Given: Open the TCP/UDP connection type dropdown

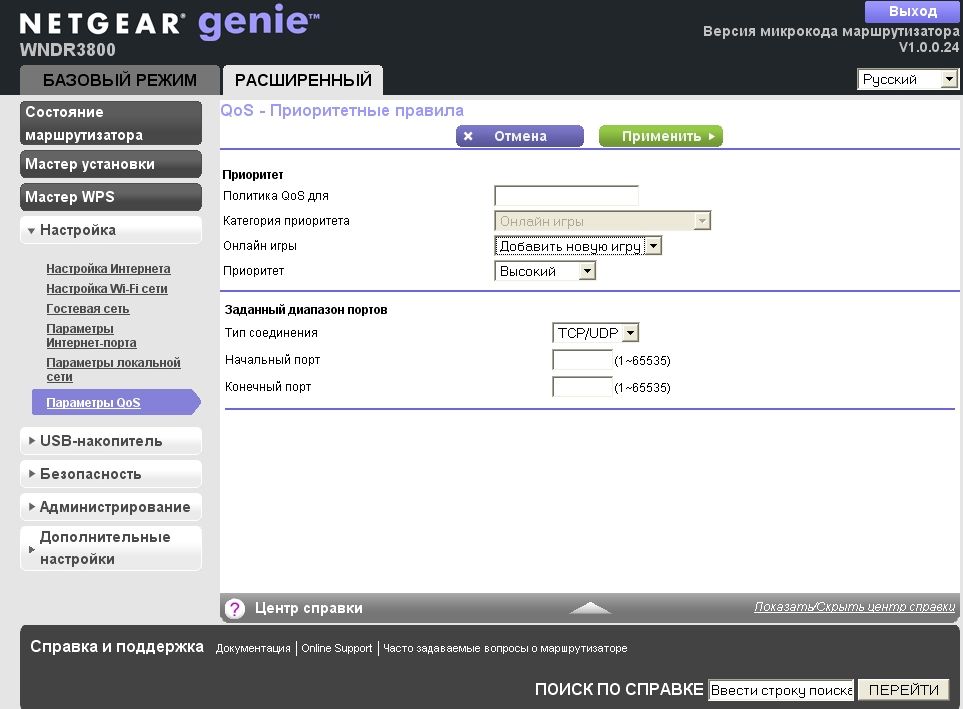Looking at the screenshot, I should coord(595,333).
